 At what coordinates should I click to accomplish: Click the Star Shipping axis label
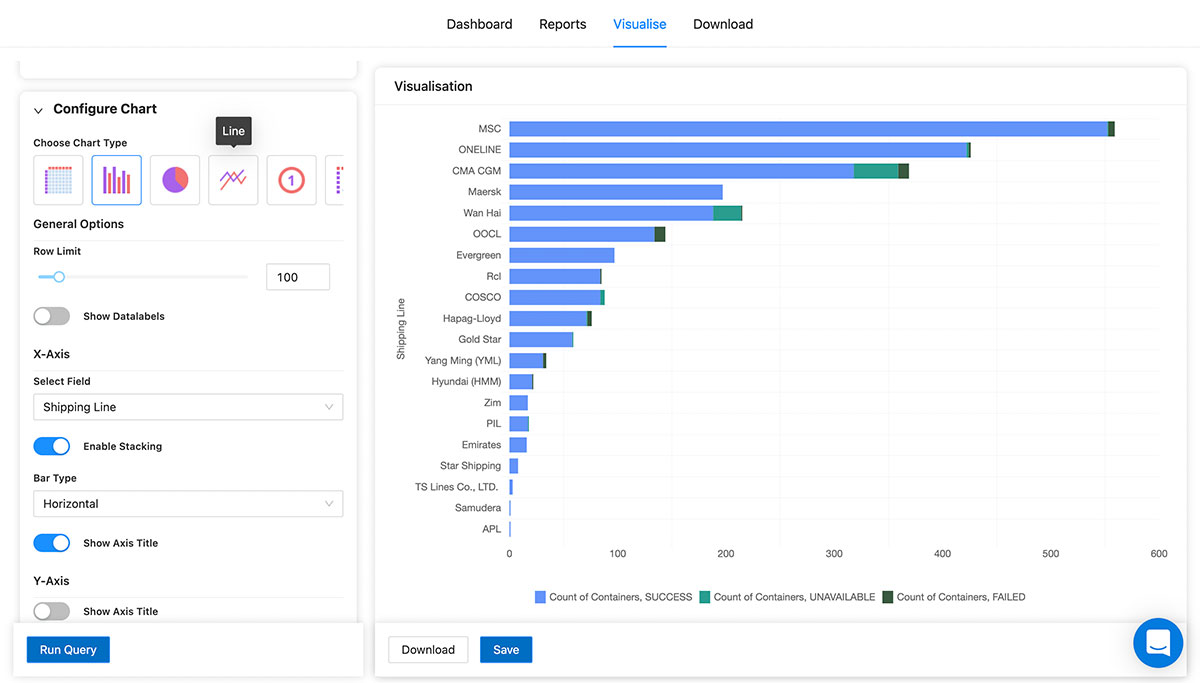tap(471, 466)
